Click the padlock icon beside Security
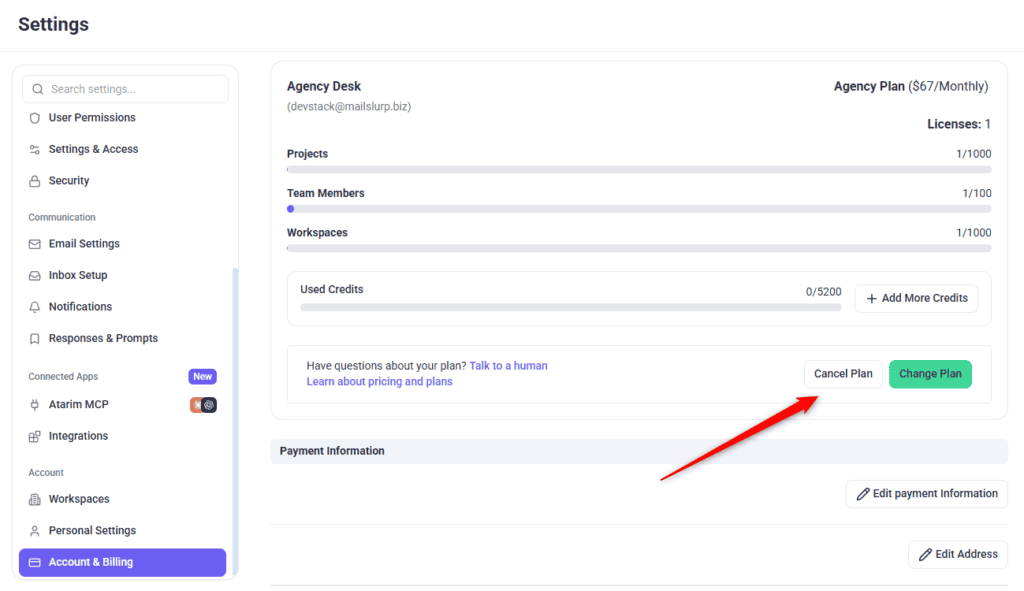The width and height of the screenshot is (1024, 591). point(35,181)
